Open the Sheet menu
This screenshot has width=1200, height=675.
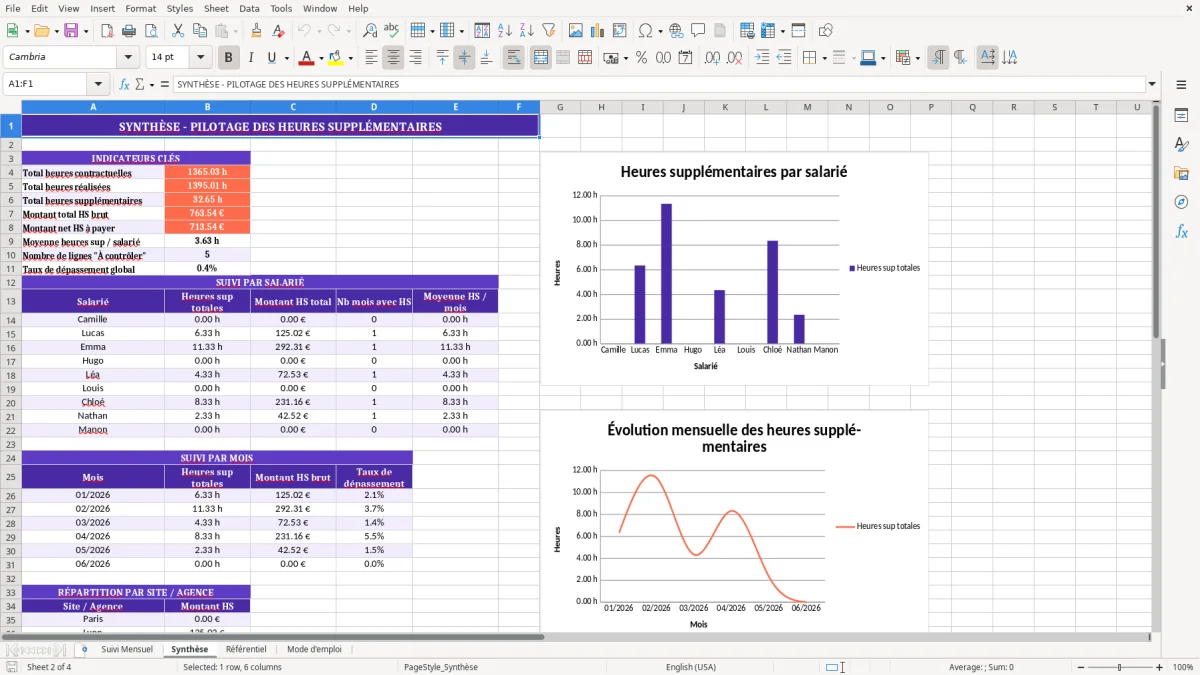216,8
